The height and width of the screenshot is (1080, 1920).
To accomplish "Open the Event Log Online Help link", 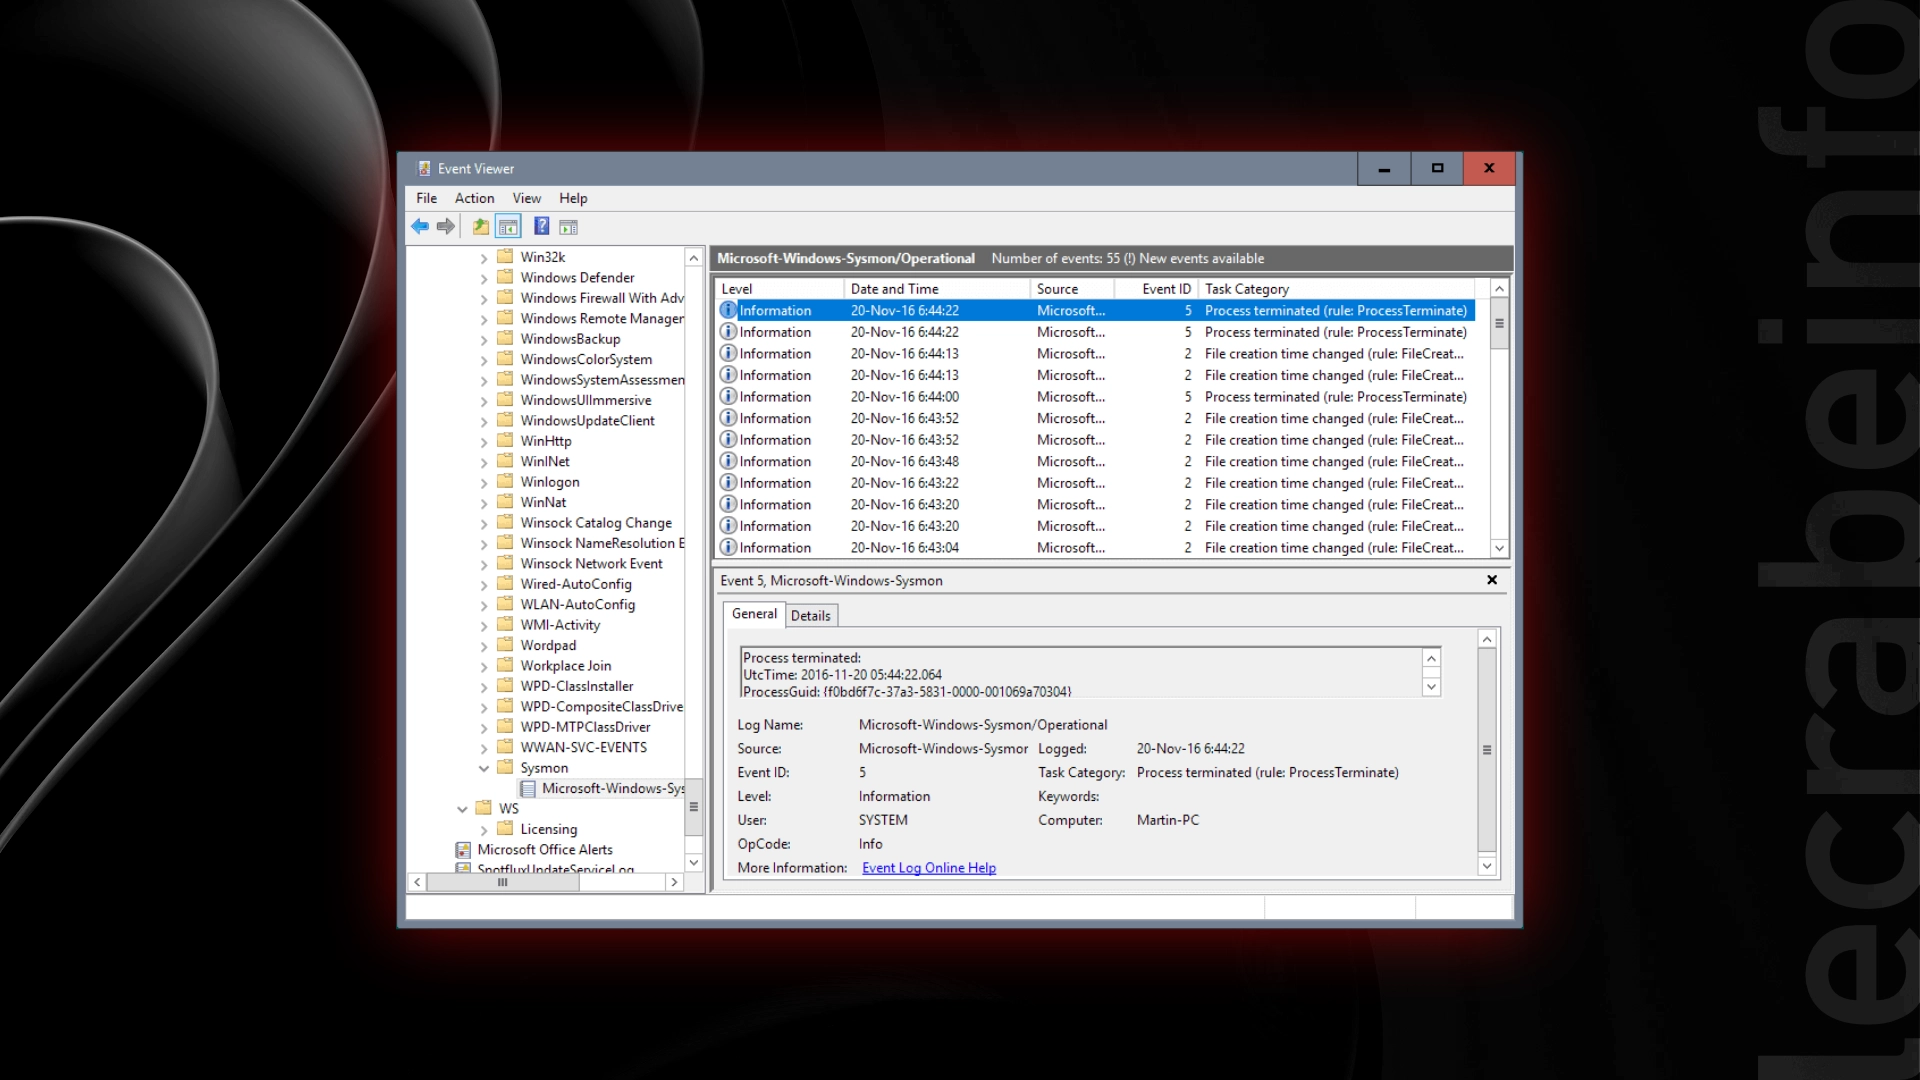I will [x=929, y=868].
